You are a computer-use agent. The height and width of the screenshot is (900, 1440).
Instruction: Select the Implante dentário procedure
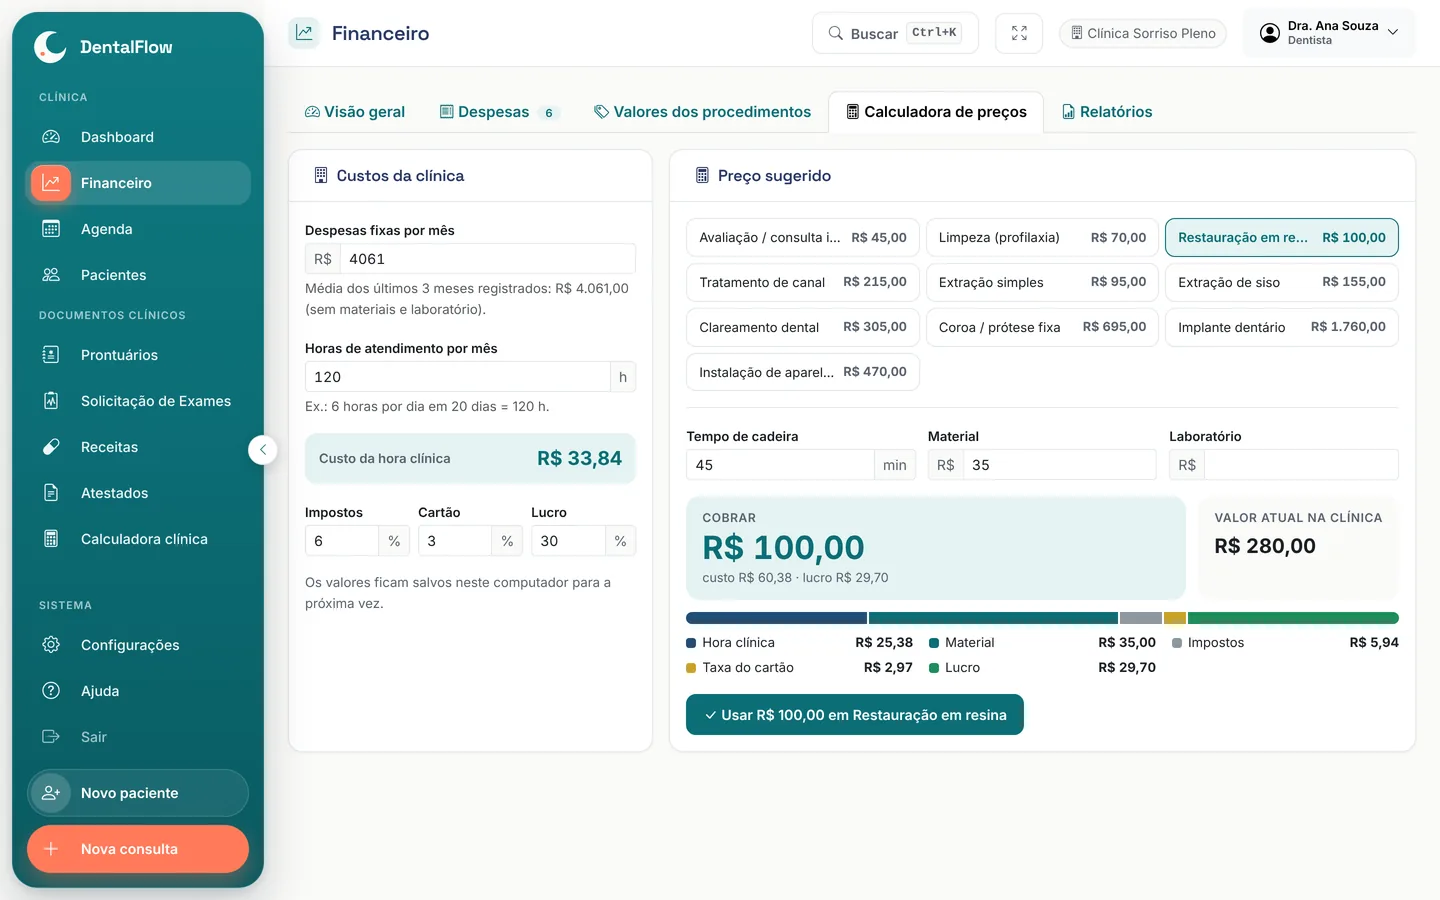[1282, 327]
